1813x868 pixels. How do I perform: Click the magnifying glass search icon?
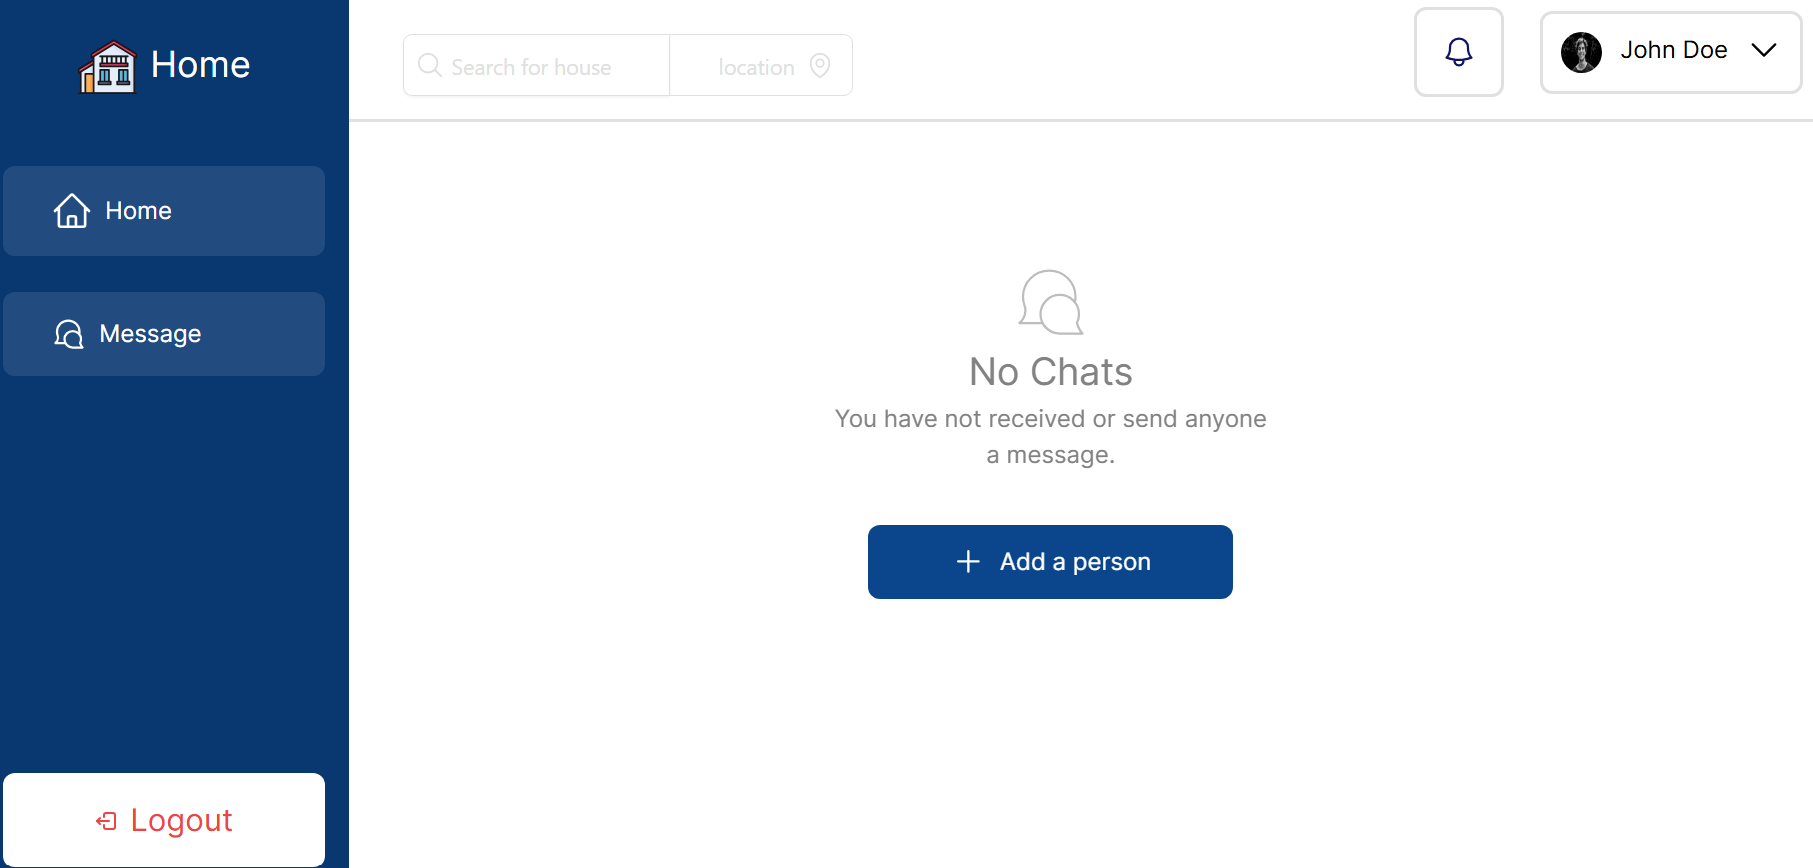430,65
